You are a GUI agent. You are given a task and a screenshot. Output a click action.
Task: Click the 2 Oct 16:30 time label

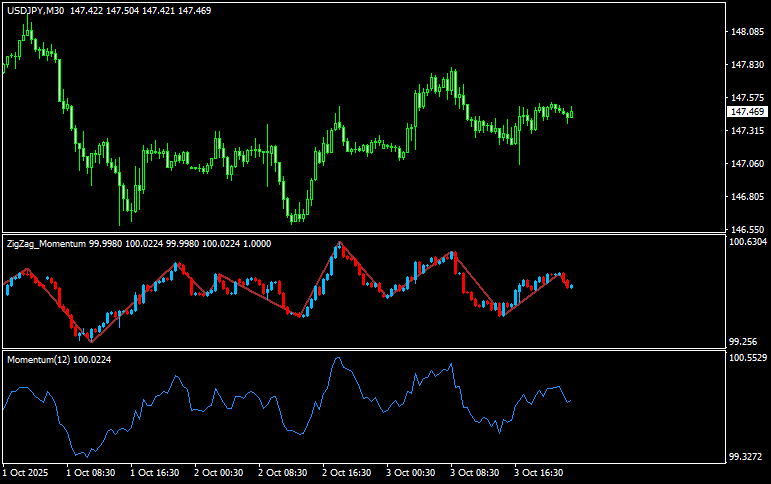point(347,472)
